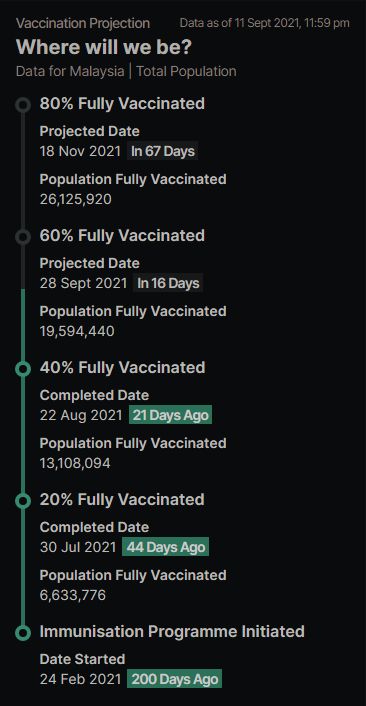Click the green '21 Days Ago' badge
Image resolution: width=366 pixels, height=706 pixels.
coord(171,415)
